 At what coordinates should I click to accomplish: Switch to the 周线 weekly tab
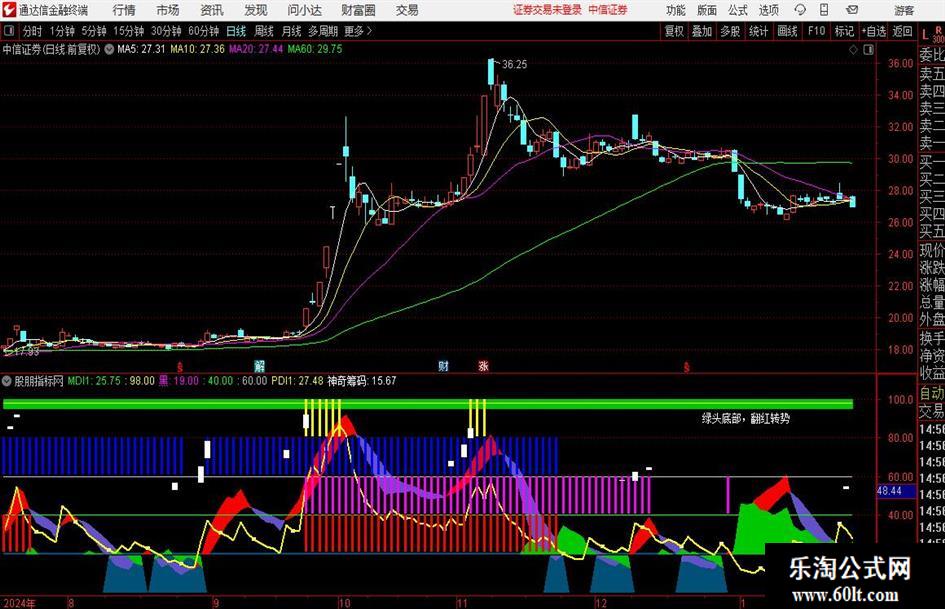(x=264, y=31)
